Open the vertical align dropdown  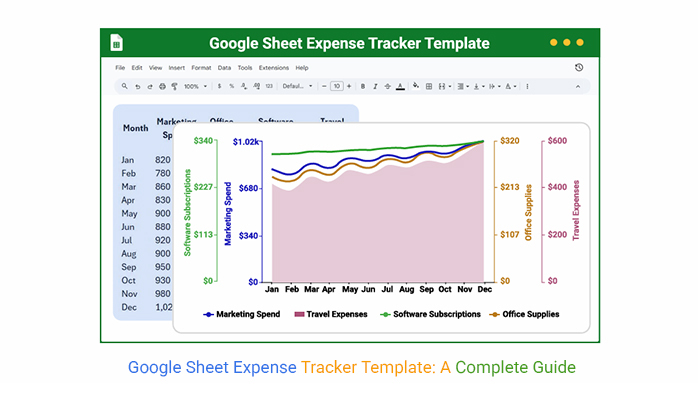479,86
